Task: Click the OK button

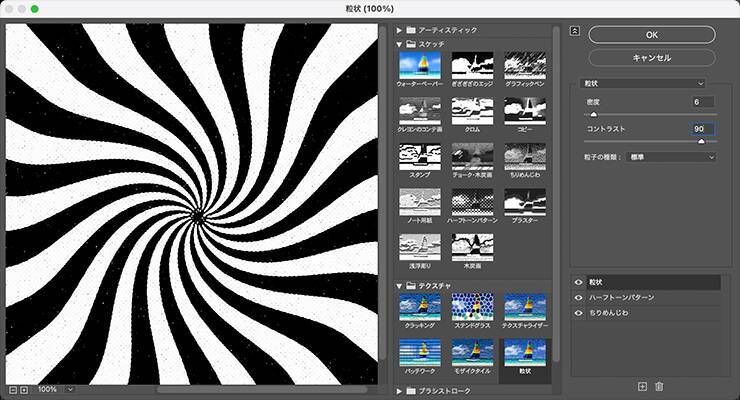Action: [651, 34]
